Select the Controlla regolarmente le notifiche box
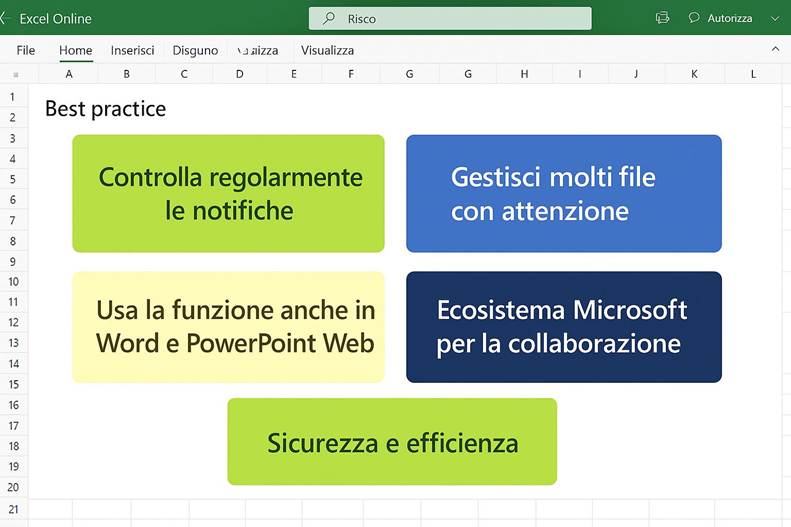The image size is (791, 527). pos(229,194)
